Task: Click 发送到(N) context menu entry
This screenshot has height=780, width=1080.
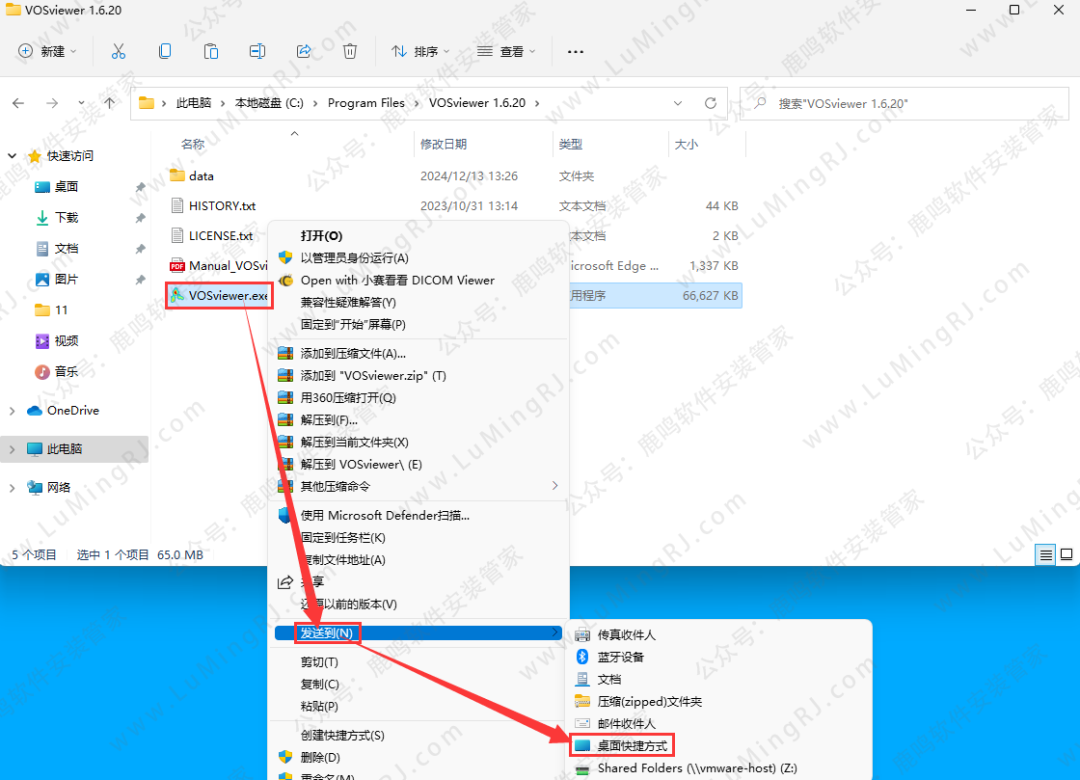Action: tap(327, 632)
